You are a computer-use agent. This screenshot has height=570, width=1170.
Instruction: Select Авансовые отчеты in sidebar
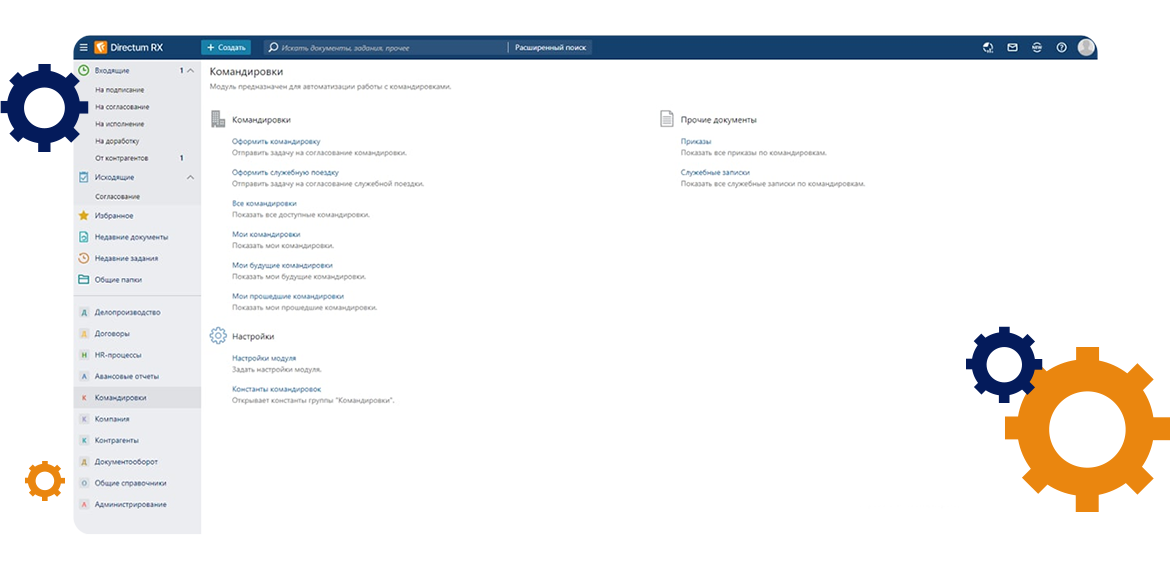click(x=126, y=376)
